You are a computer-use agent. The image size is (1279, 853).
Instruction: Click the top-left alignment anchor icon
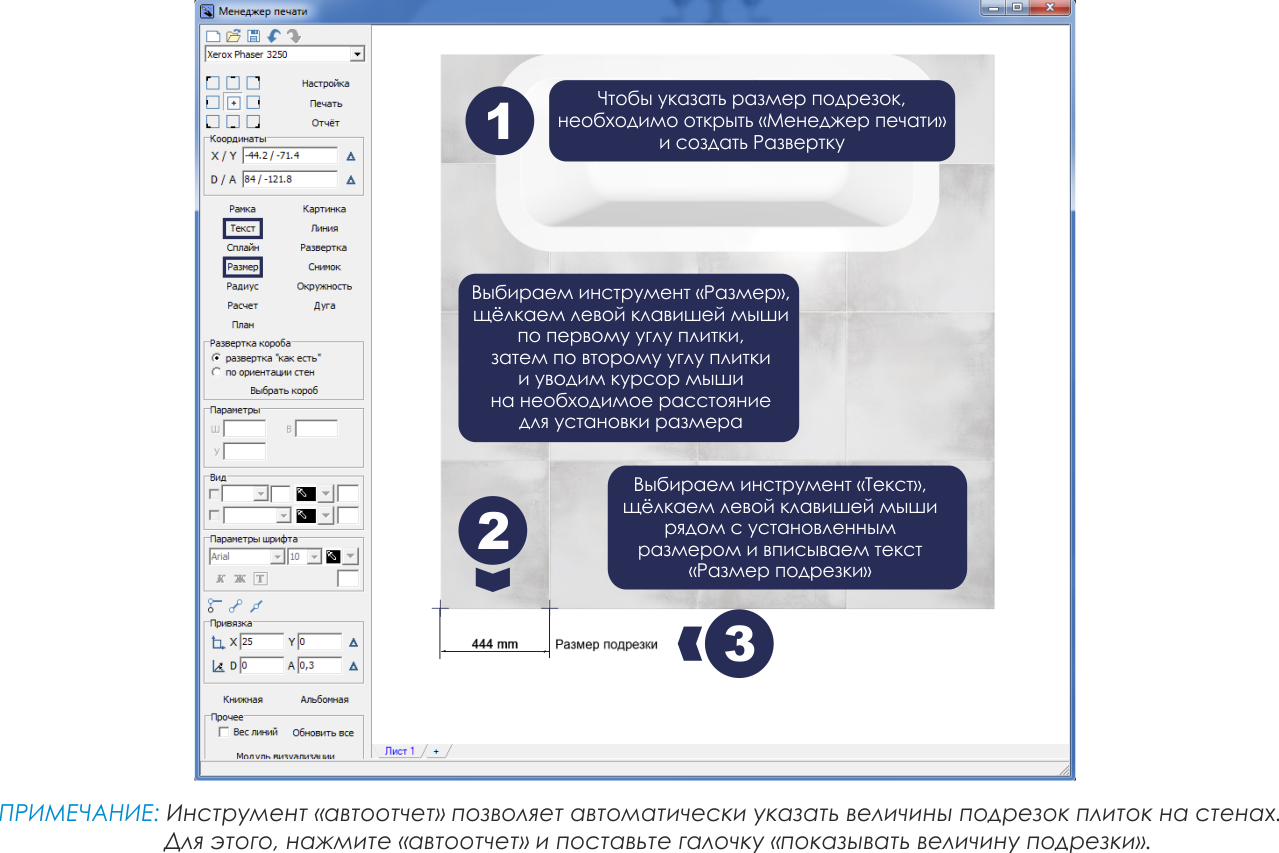212,83
